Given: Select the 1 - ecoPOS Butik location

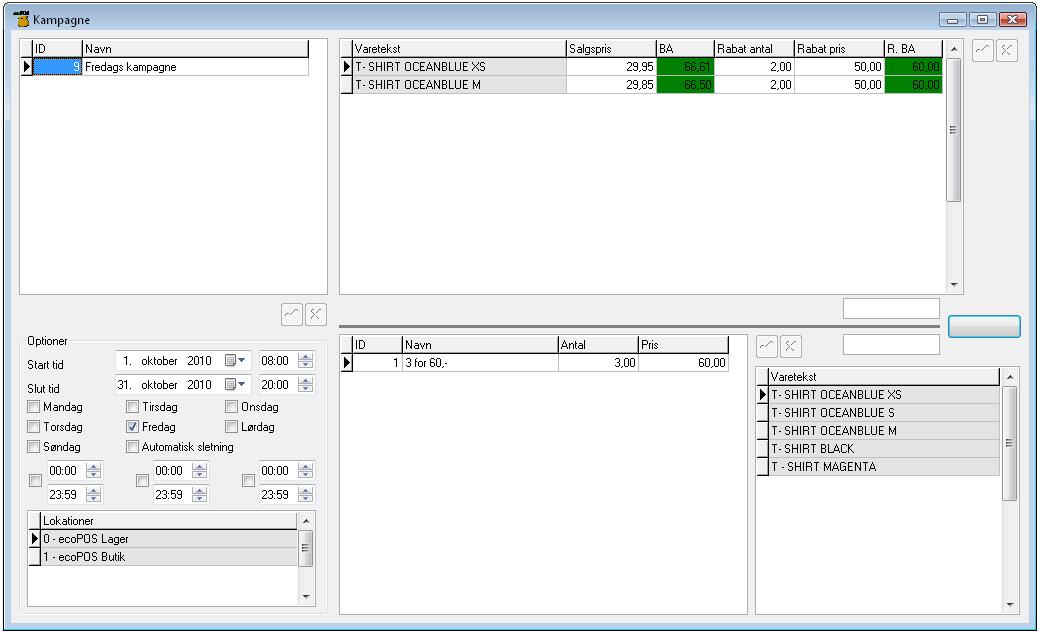Looking at the screenshot, I should click(x=168, y=557).
